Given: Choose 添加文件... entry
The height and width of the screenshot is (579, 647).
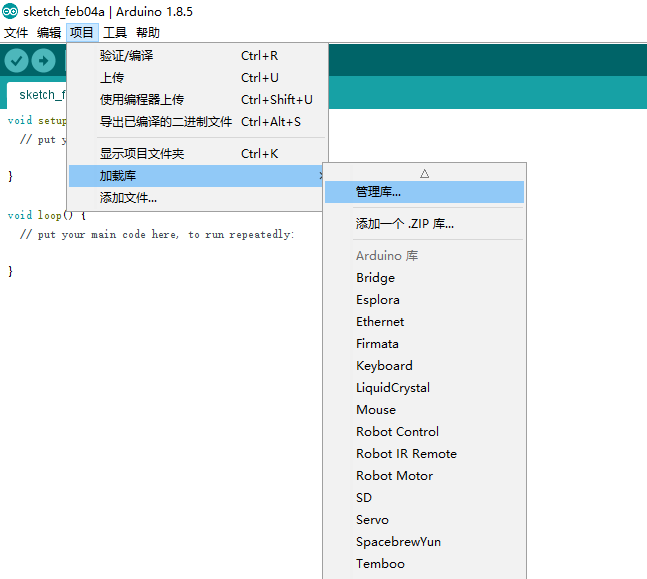Looking at the screenshot, I should (196, 198).
